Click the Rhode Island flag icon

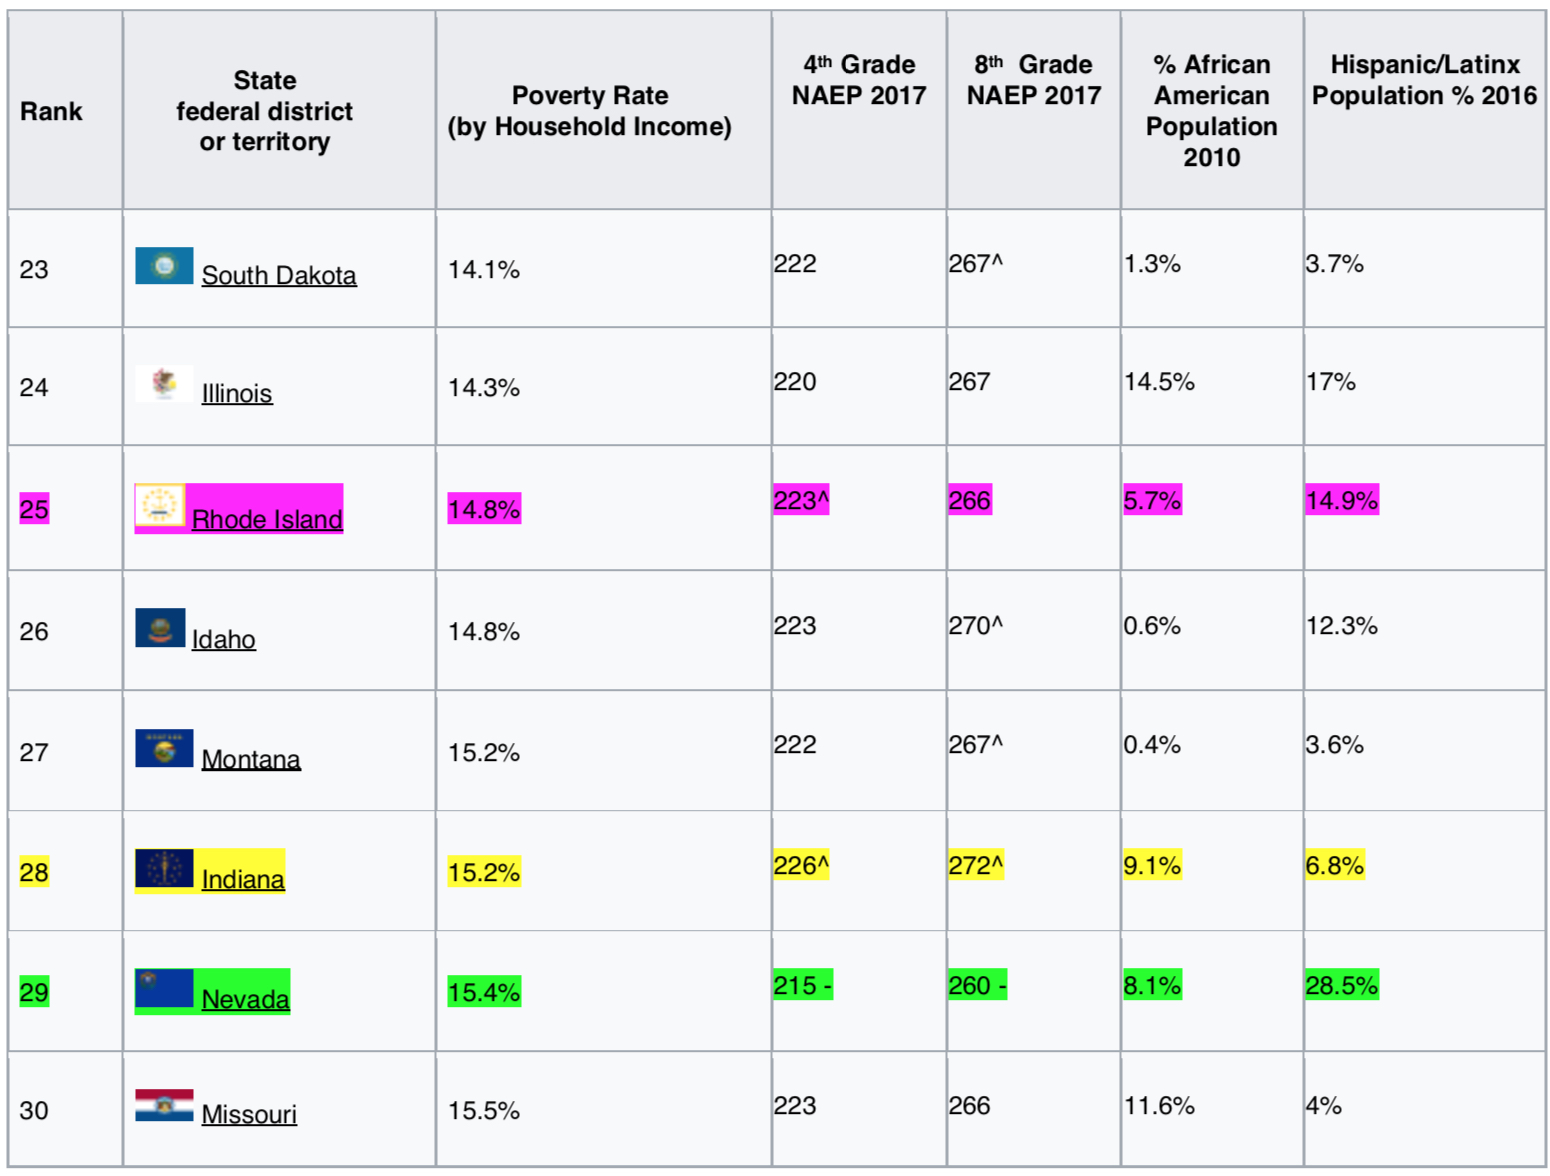click(160, 505)
